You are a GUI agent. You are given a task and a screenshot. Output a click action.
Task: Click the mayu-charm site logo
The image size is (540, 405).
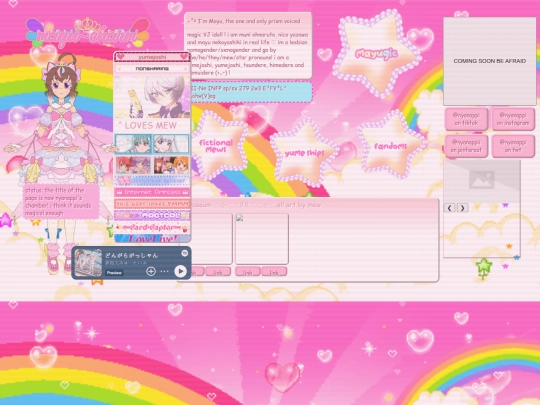(x=88, y=34)
